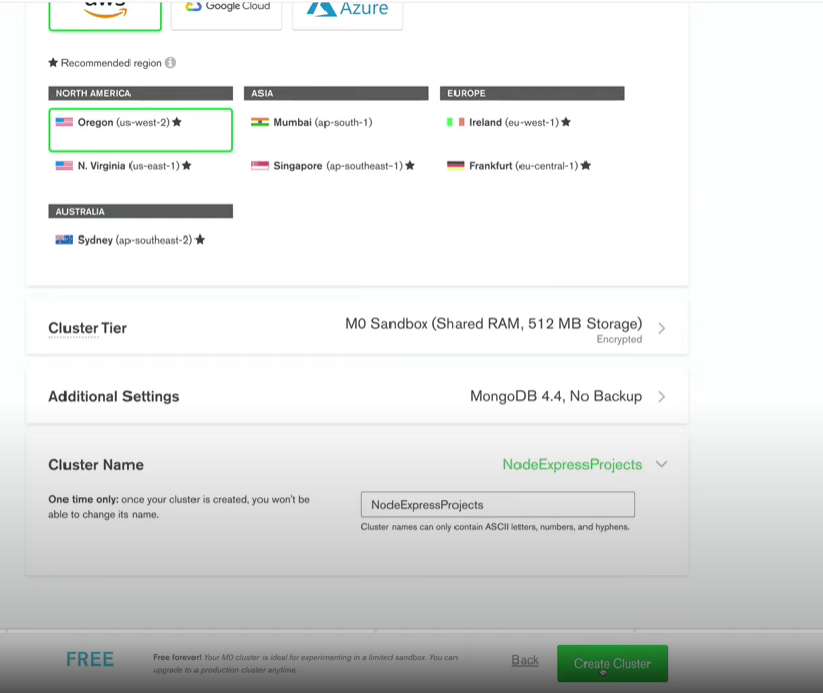Select Ireland (eu-west-1) region
823x693 pixels.
pyautogui.click(x=508, y=122)
